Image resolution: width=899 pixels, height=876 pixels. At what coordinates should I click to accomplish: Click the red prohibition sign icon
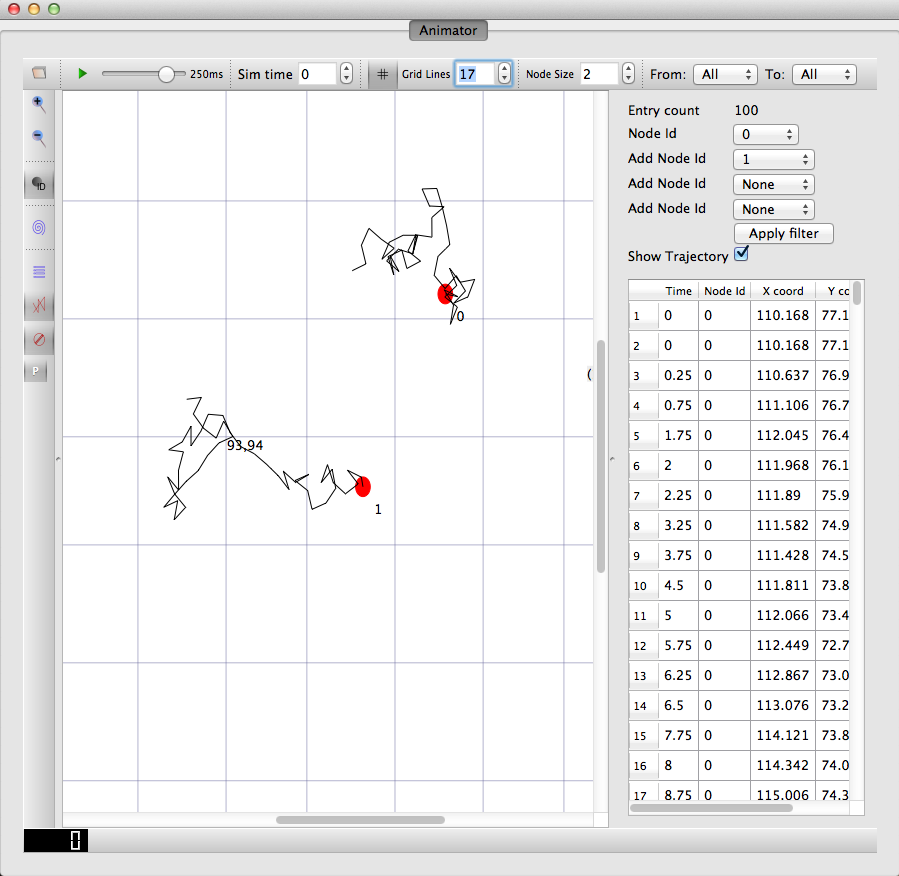tap(38, 339)
